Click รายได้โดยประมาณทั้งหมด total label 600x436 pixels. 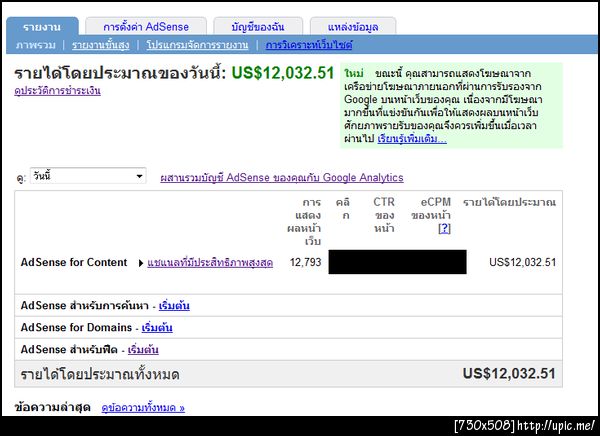[100, 374]
